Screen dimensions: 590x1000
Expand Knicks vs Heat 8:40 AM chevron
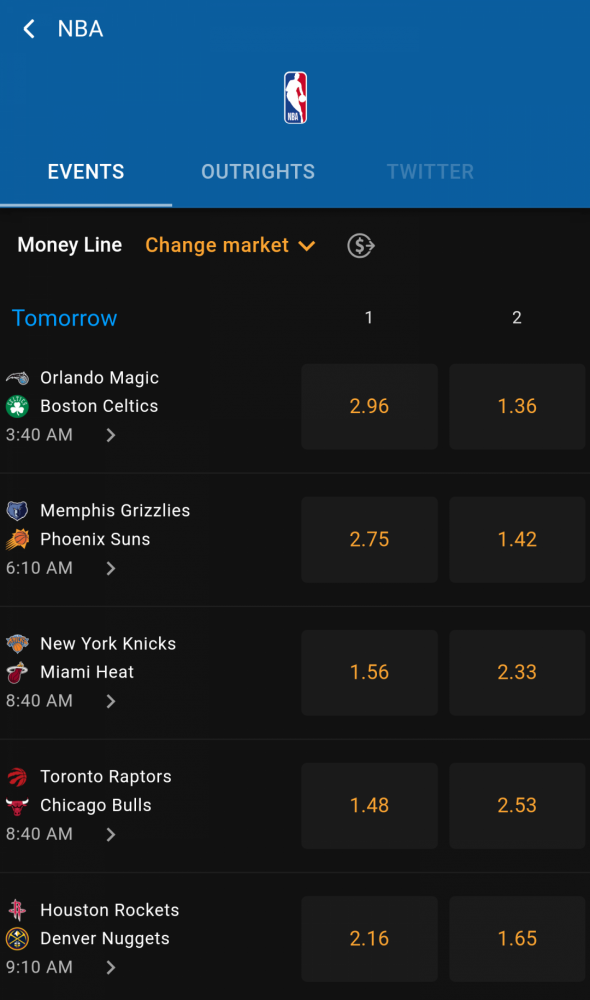111,701
